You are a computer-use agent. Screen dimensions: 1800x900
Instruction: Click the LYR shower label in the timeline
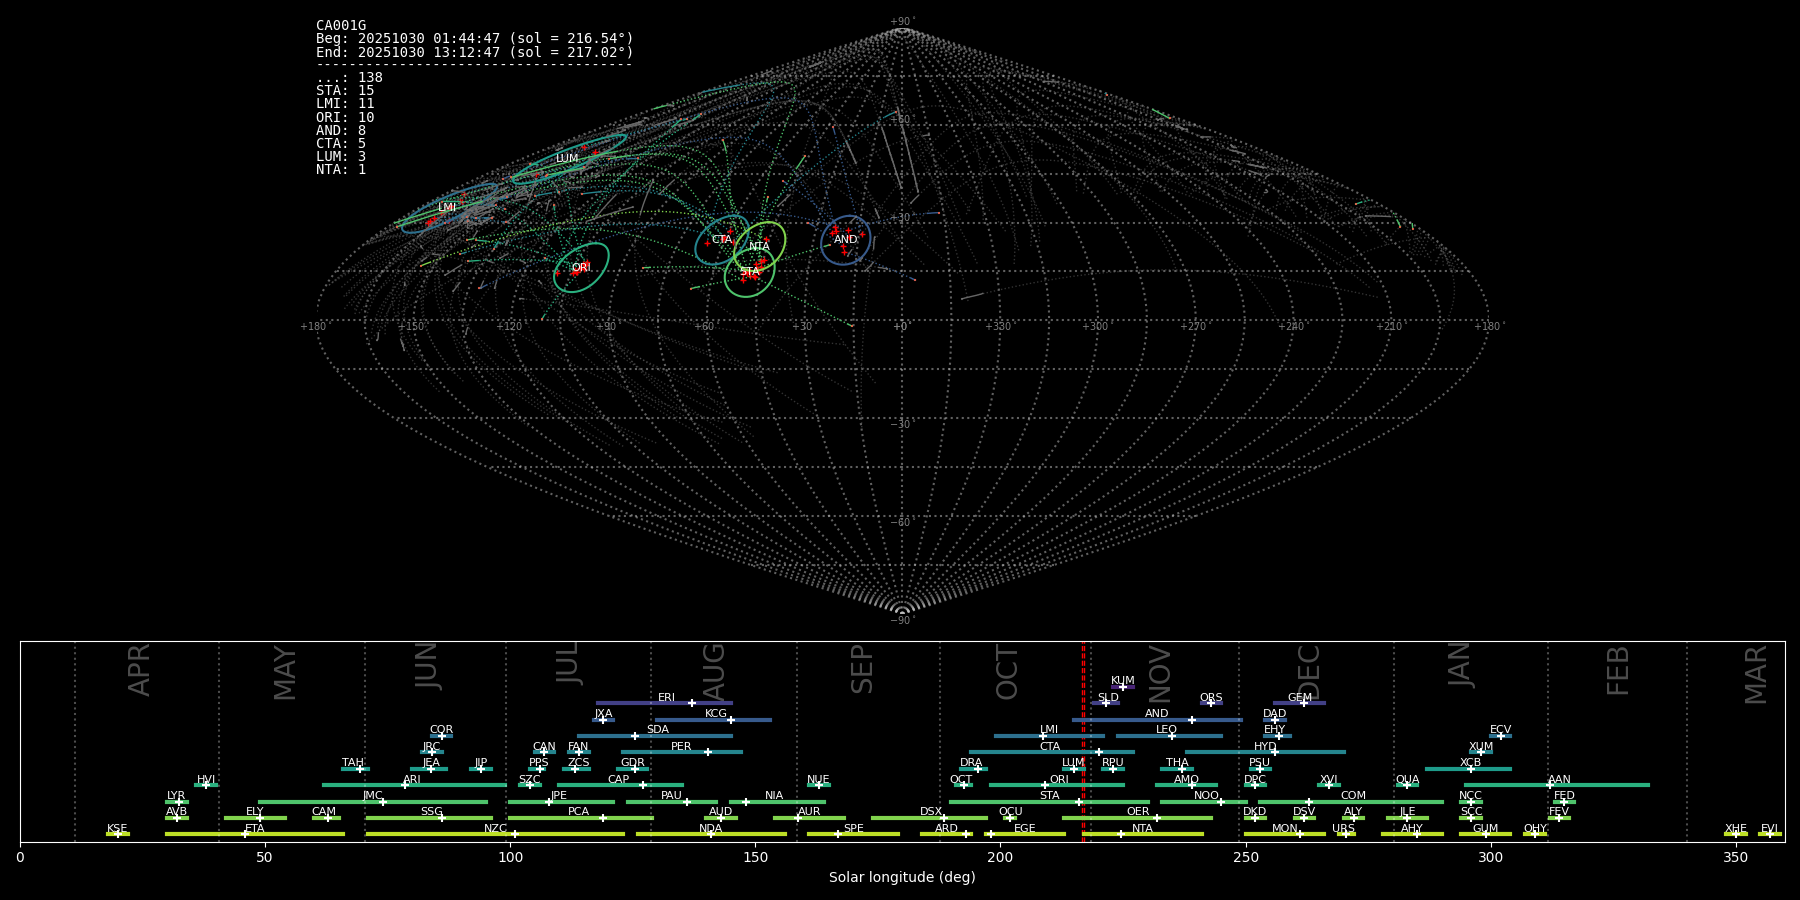(176, 796)
